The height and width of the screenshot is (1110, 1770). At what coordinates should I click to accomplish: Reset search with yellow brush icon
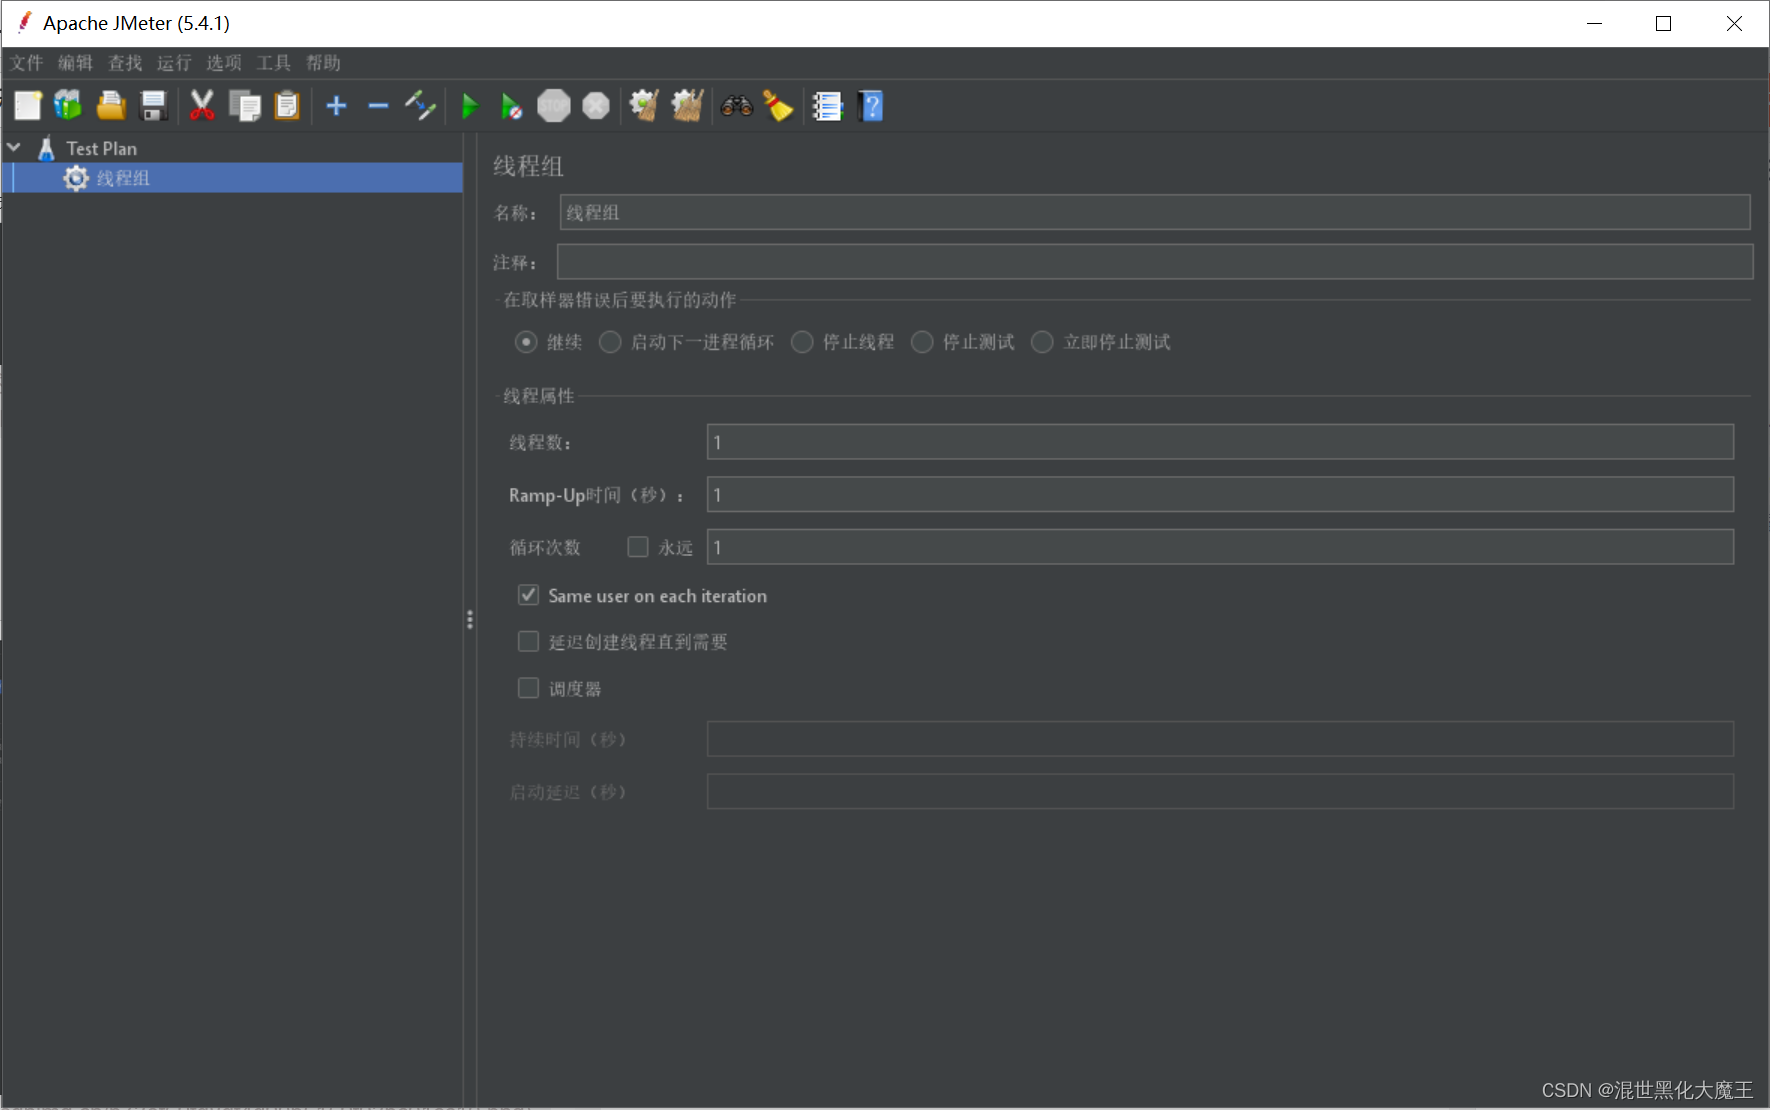tap(778, 106)
